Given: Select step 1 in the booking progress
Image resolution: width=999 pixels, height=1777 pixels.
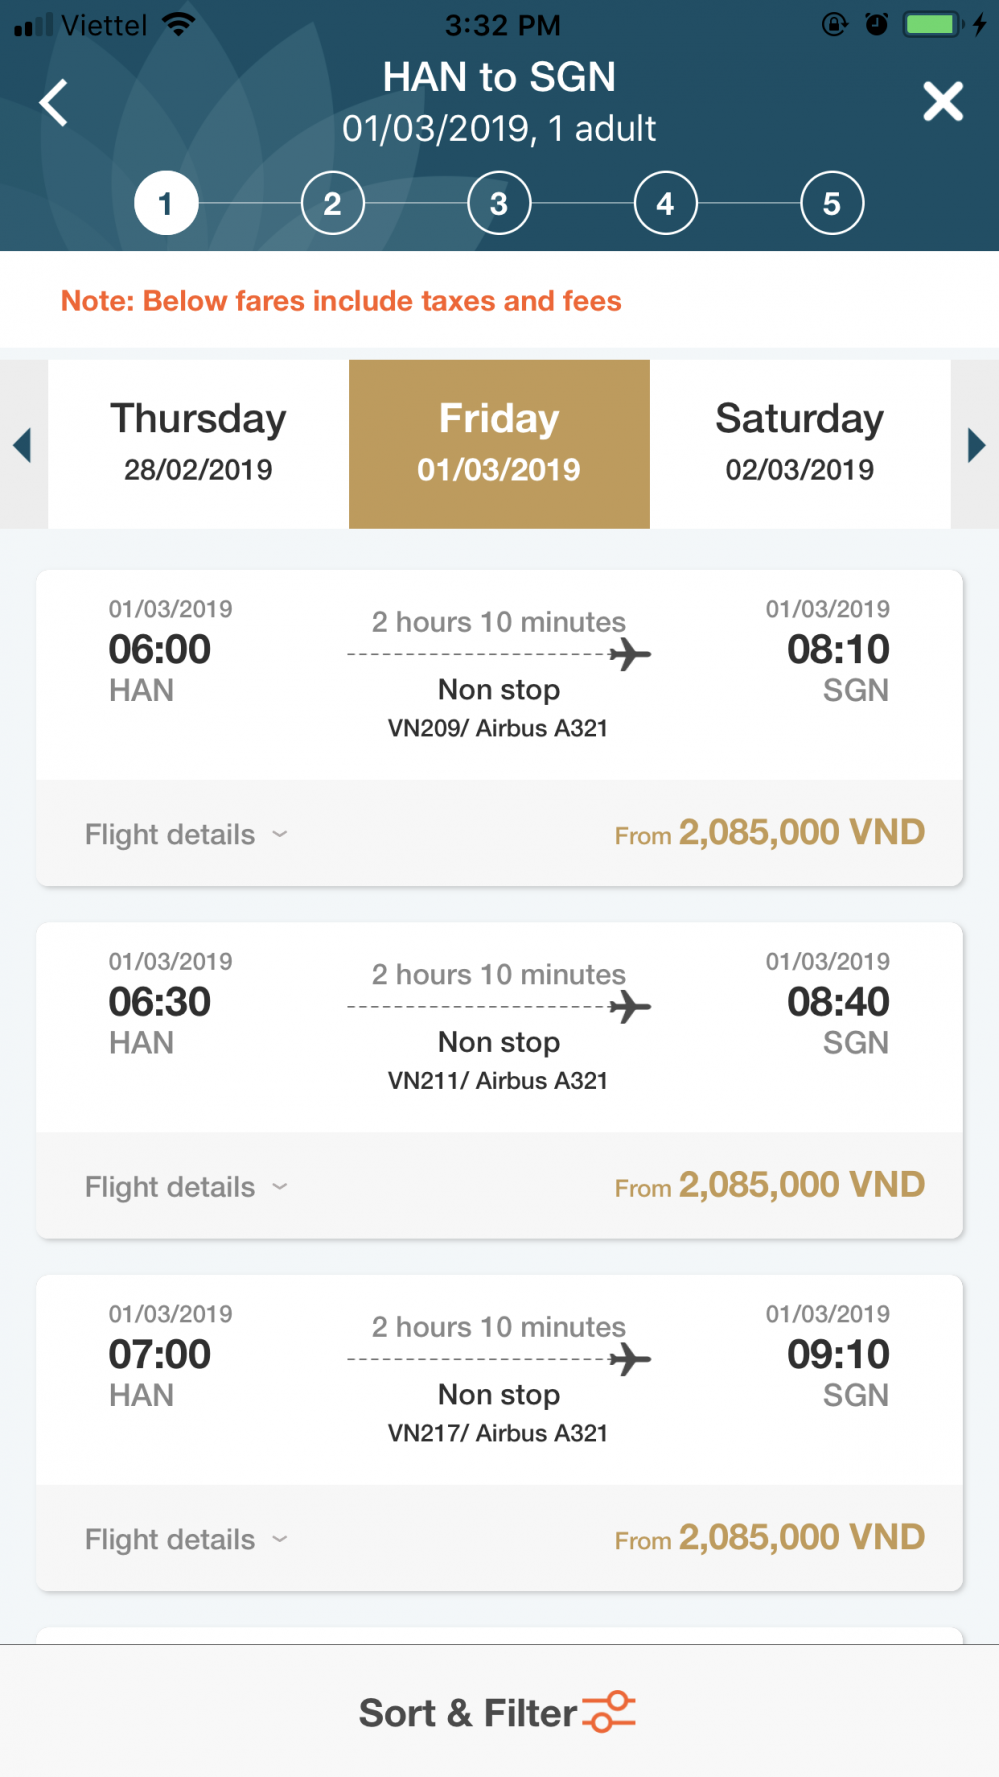Looking at the screenshot, I should point(166,204).
